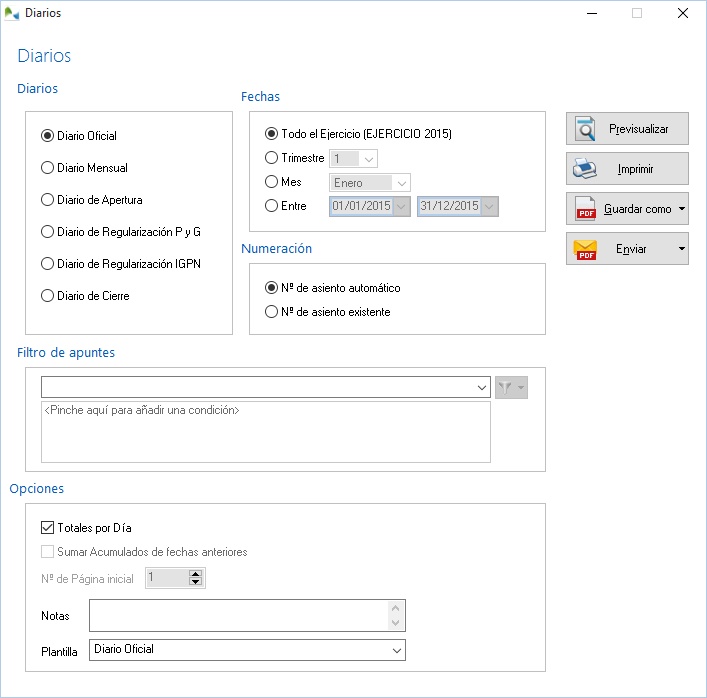Viewport: 707px width, 698px height.
Task: Choose Diario de Cierre radio button
Action: (47, 296)
